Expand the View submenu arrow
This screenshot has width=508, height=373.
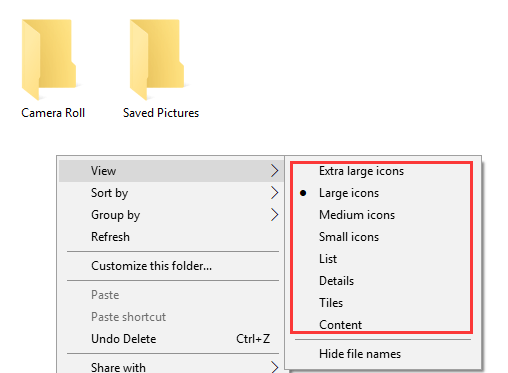pyautogui.click(x=274, y=171)
